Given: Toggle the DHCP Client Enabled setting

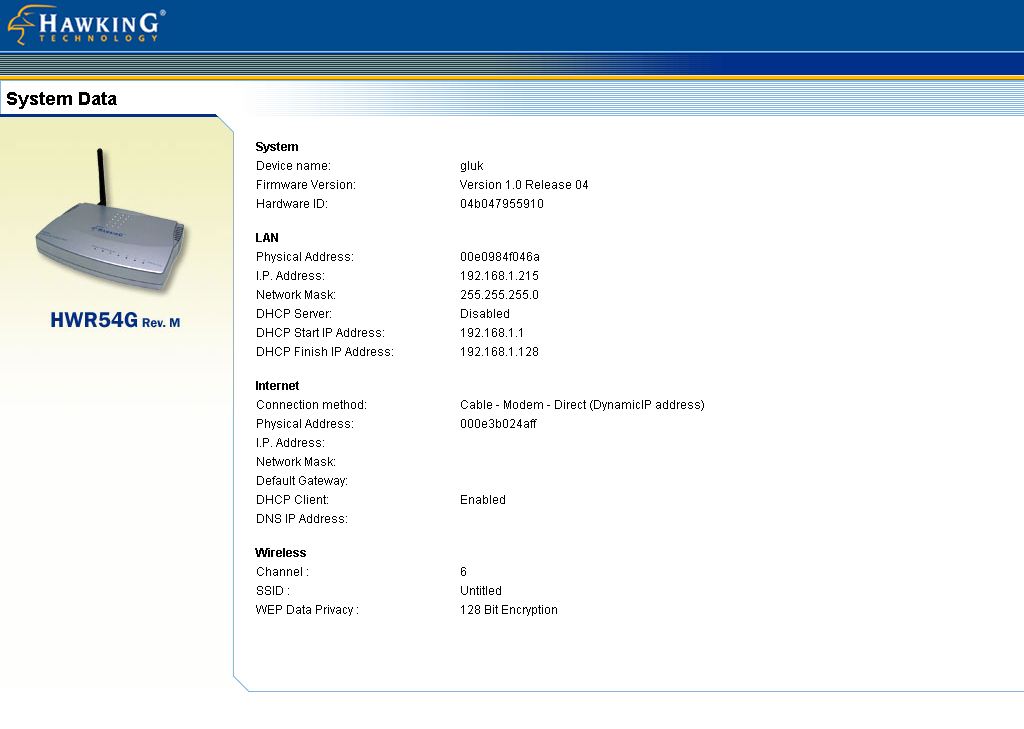Looking at the screenshot, I should [x=482, y=499].
